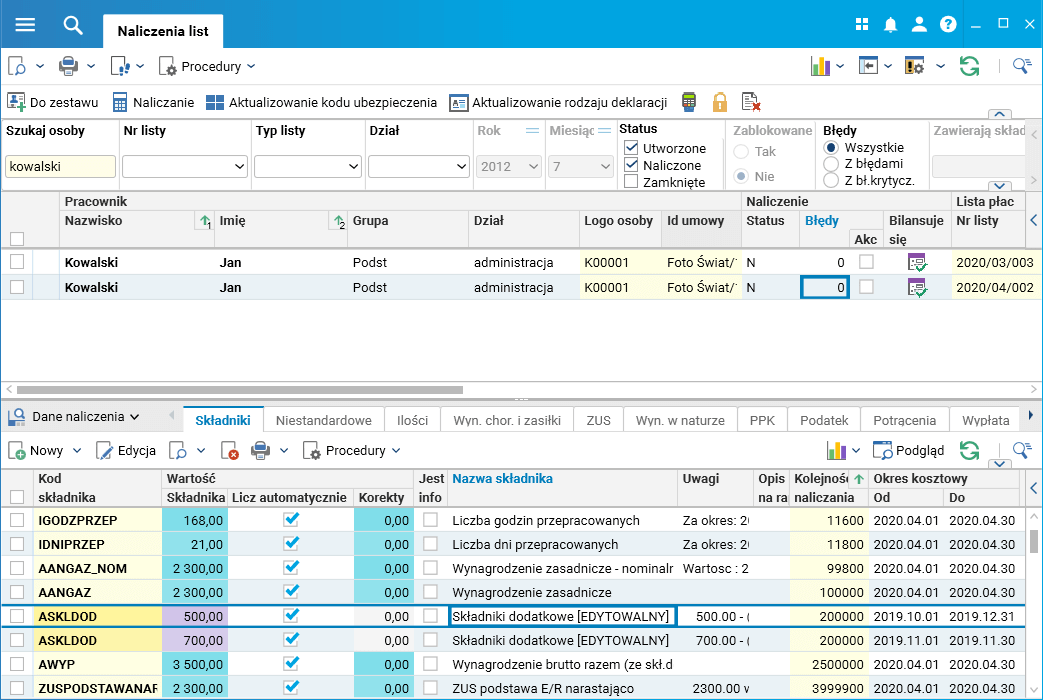Viewport: 1043px width, 700px height.
Task: Click the vertical scrollbar of the components table
Action: [x=1033, y=540]
